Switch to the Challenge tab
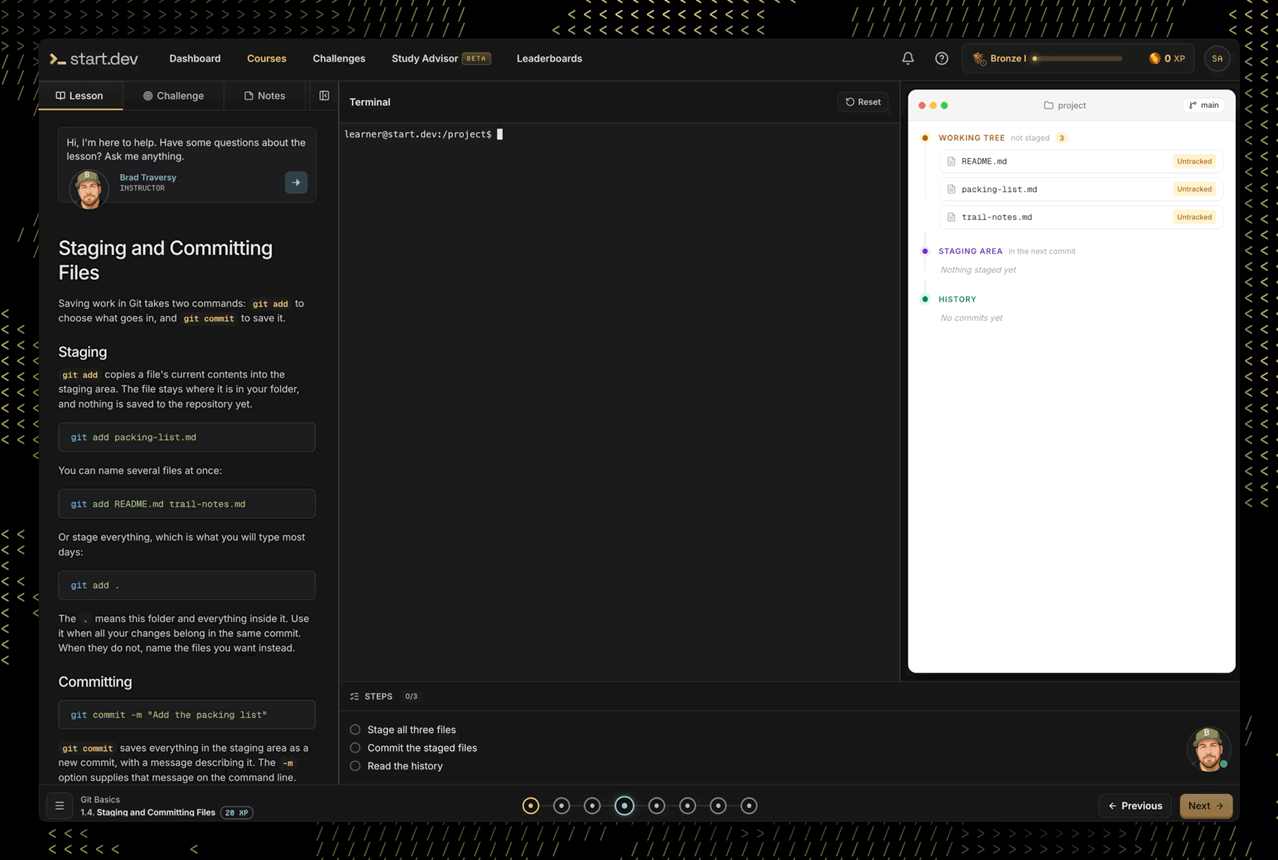Screen dimensions: 1278x860 (174, 96)
